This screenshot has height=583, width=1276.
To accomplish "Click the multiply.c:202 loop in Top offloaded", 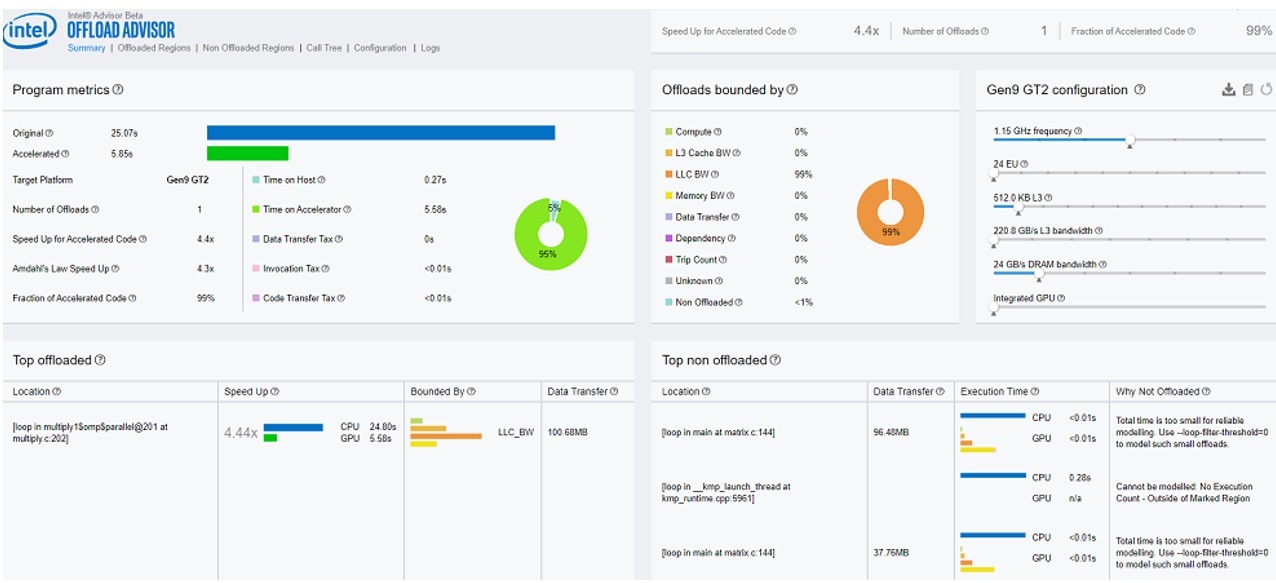I will tap(90, 433).
